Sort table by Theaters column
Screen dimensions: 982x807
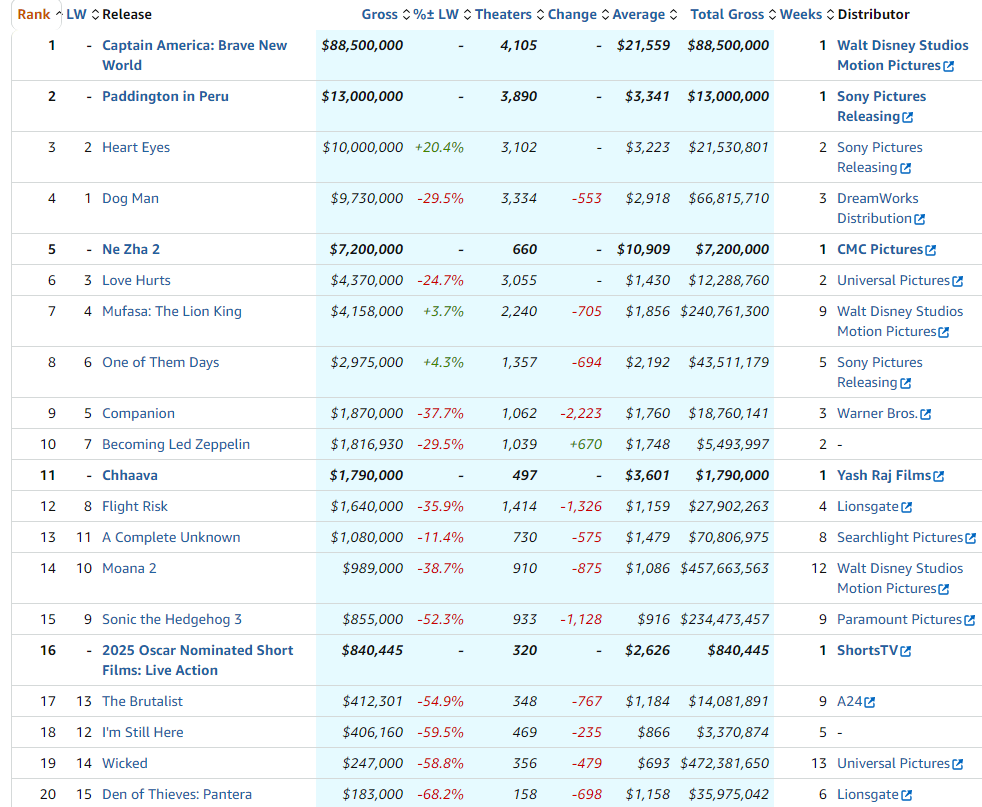(503, 15)
